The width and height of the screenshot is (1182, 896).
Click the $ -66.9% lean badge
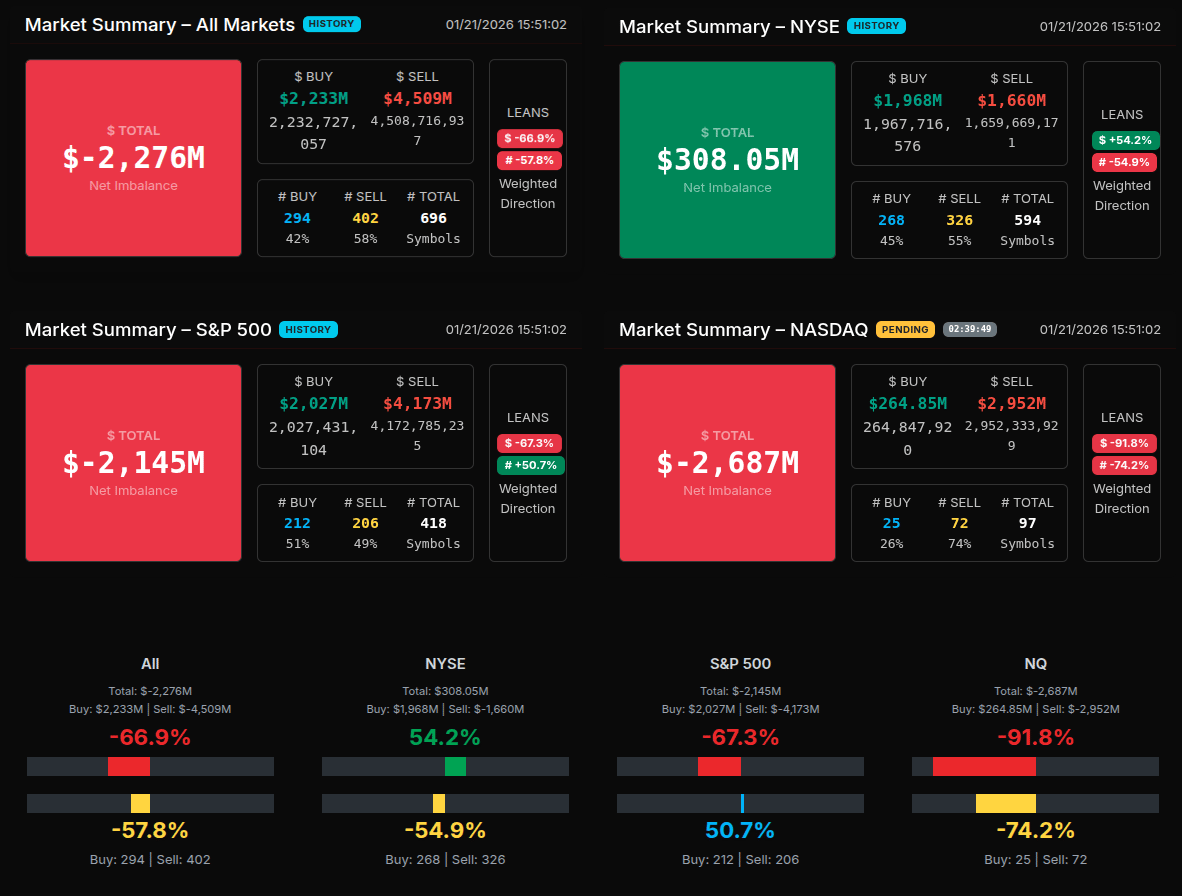tap(529, 138)
